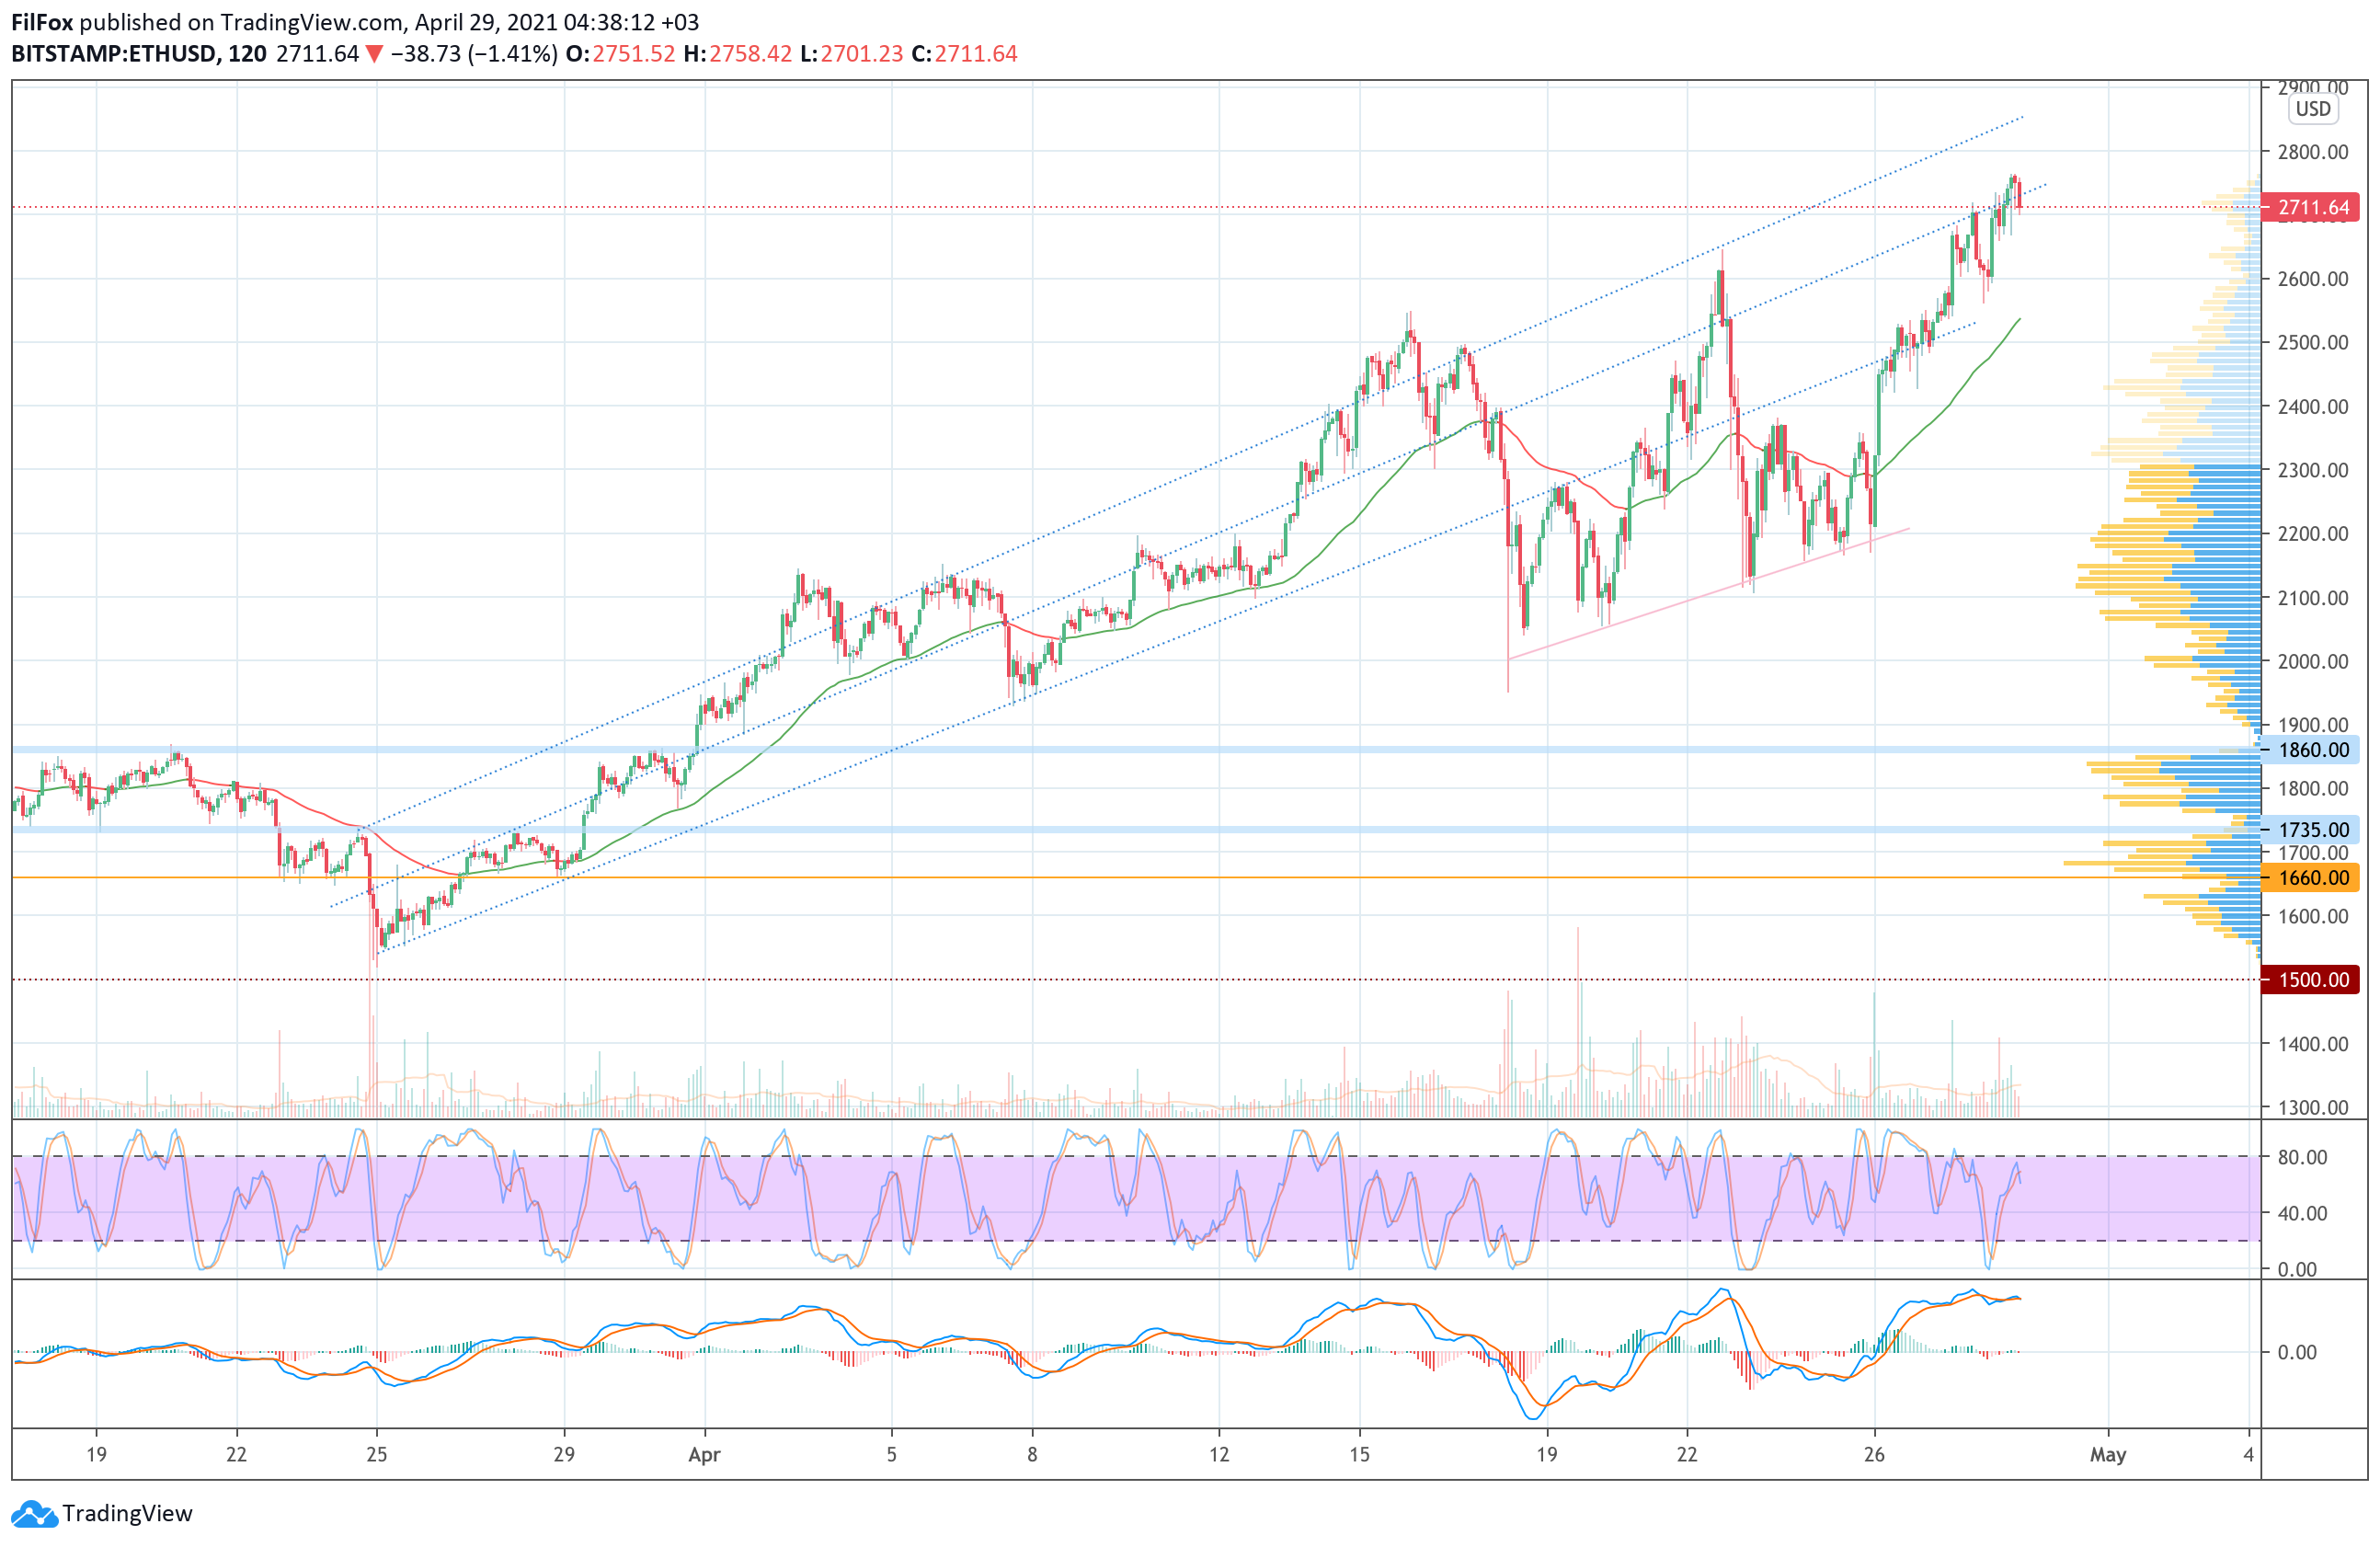Click the 2800.00 label on price scale
Image resolution: width=2380 pixels, height=1547 pixels.
[2312, 152]
